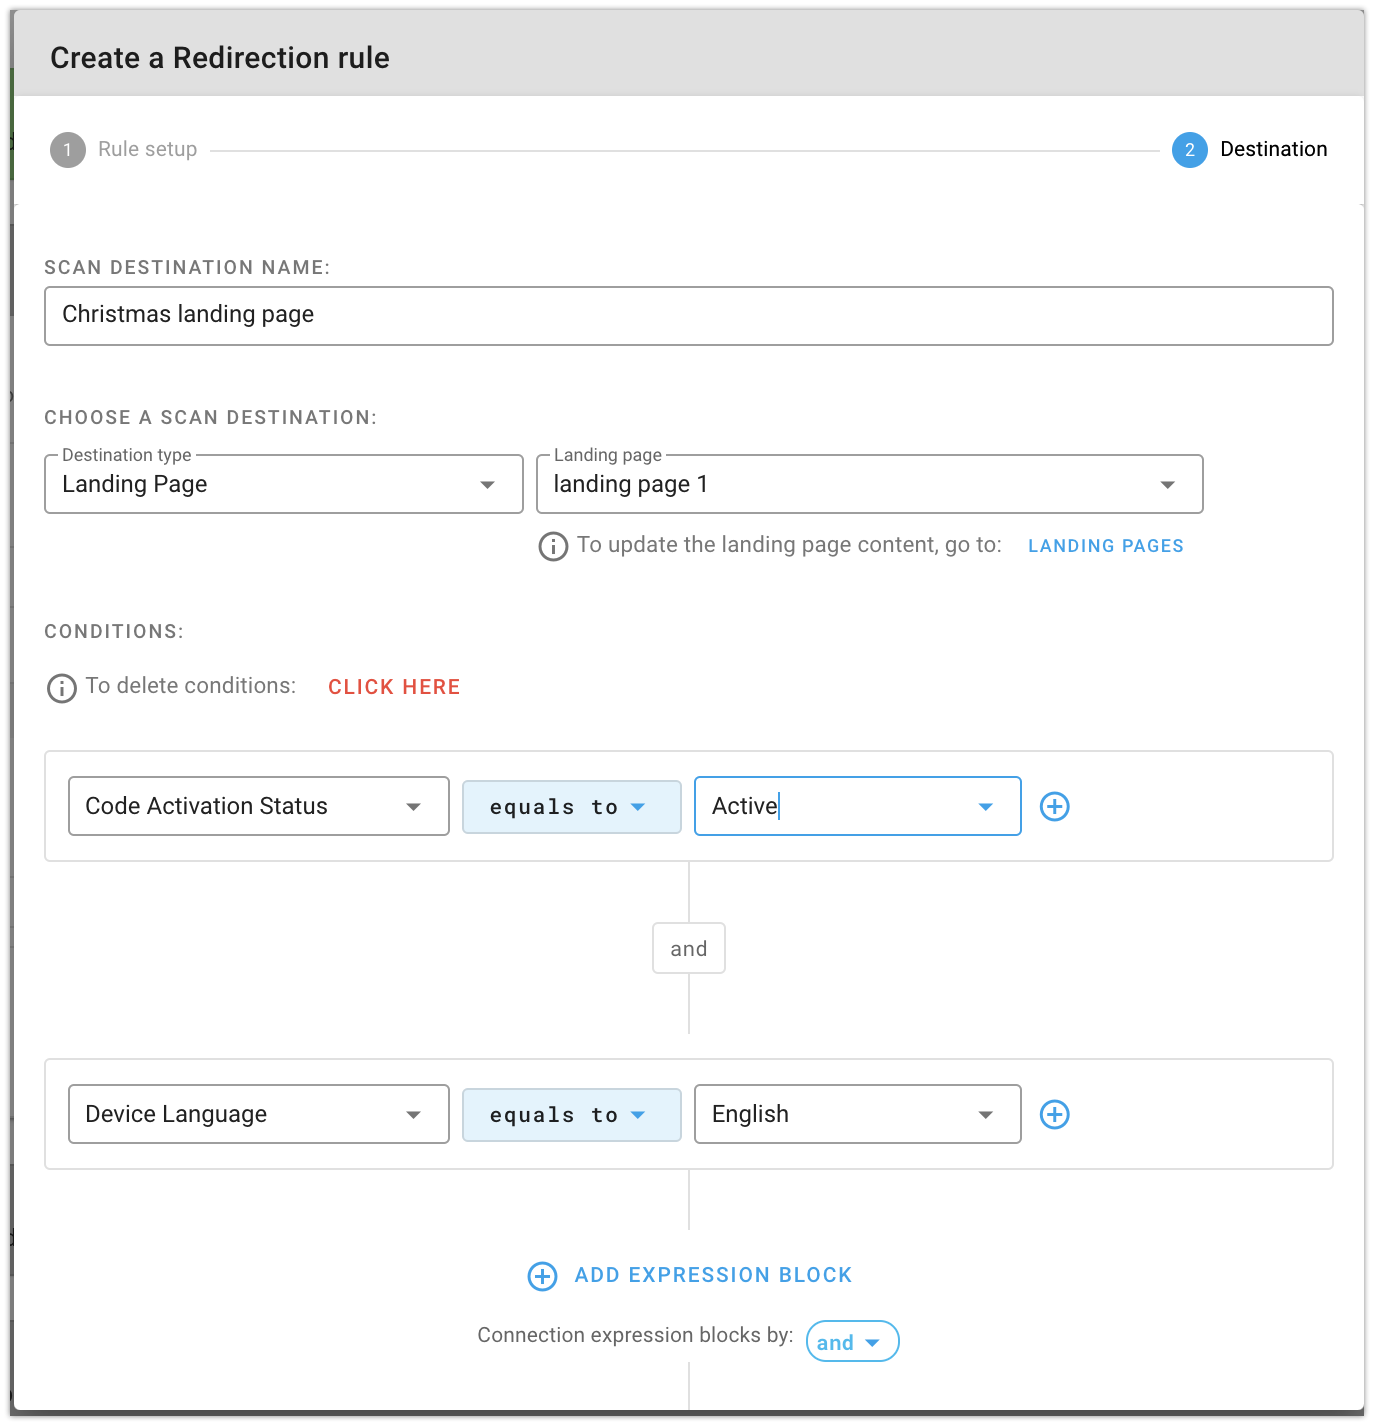Open the English value dropdown

(x=858, y=1114)
